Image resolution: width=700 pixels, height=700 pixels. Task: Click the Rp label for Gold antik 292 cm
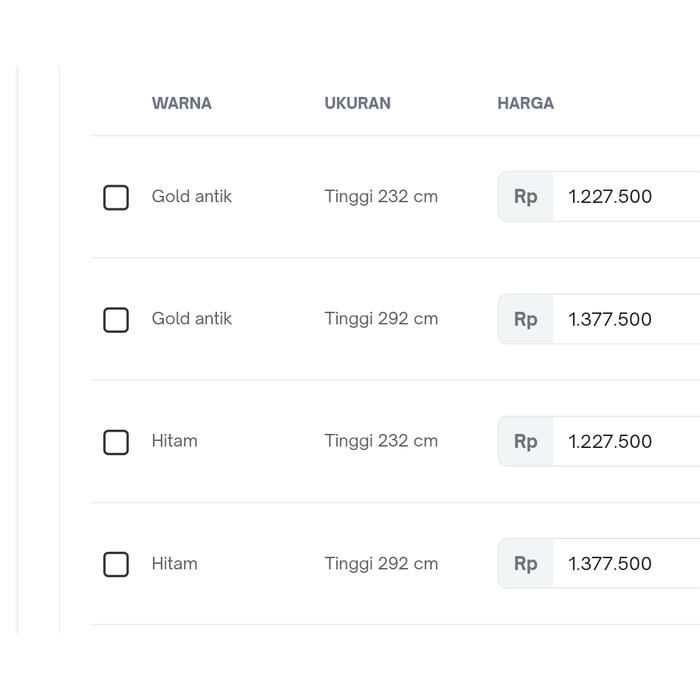[526, 320]
